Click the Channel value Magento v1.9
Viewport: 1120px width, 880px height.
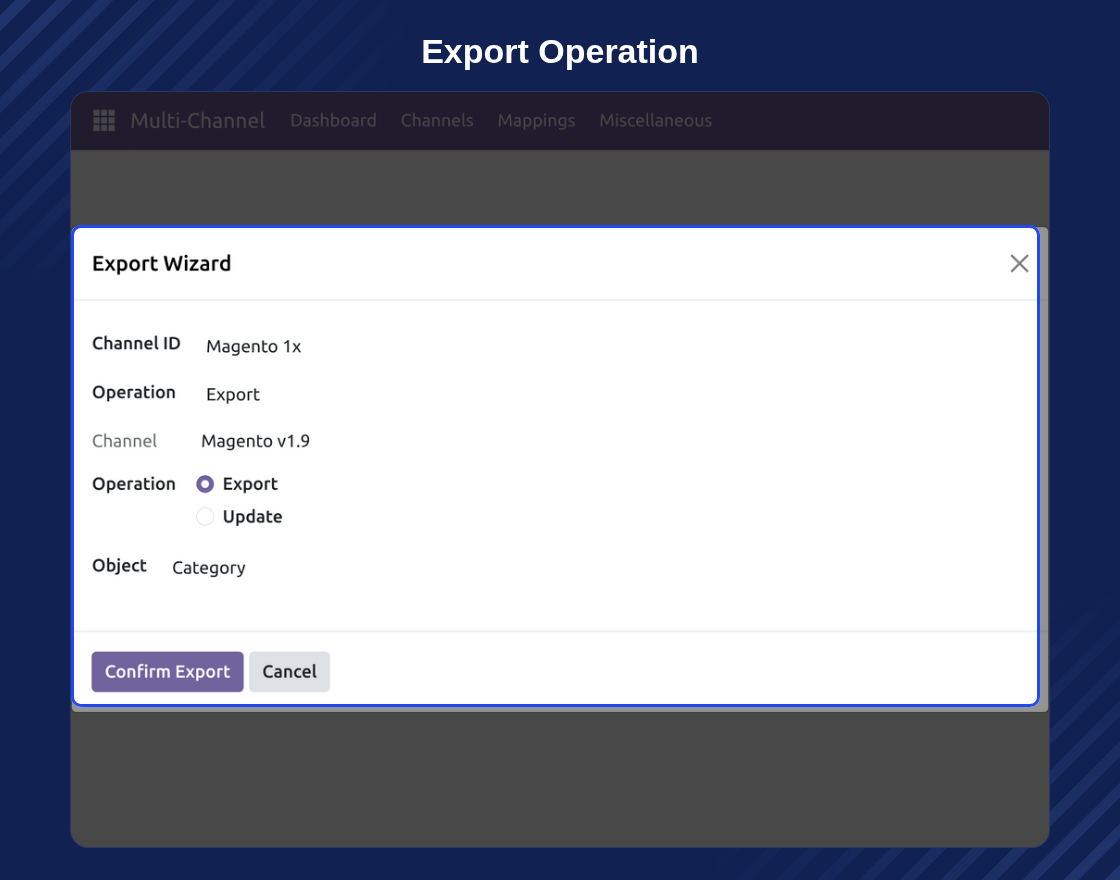256,441
